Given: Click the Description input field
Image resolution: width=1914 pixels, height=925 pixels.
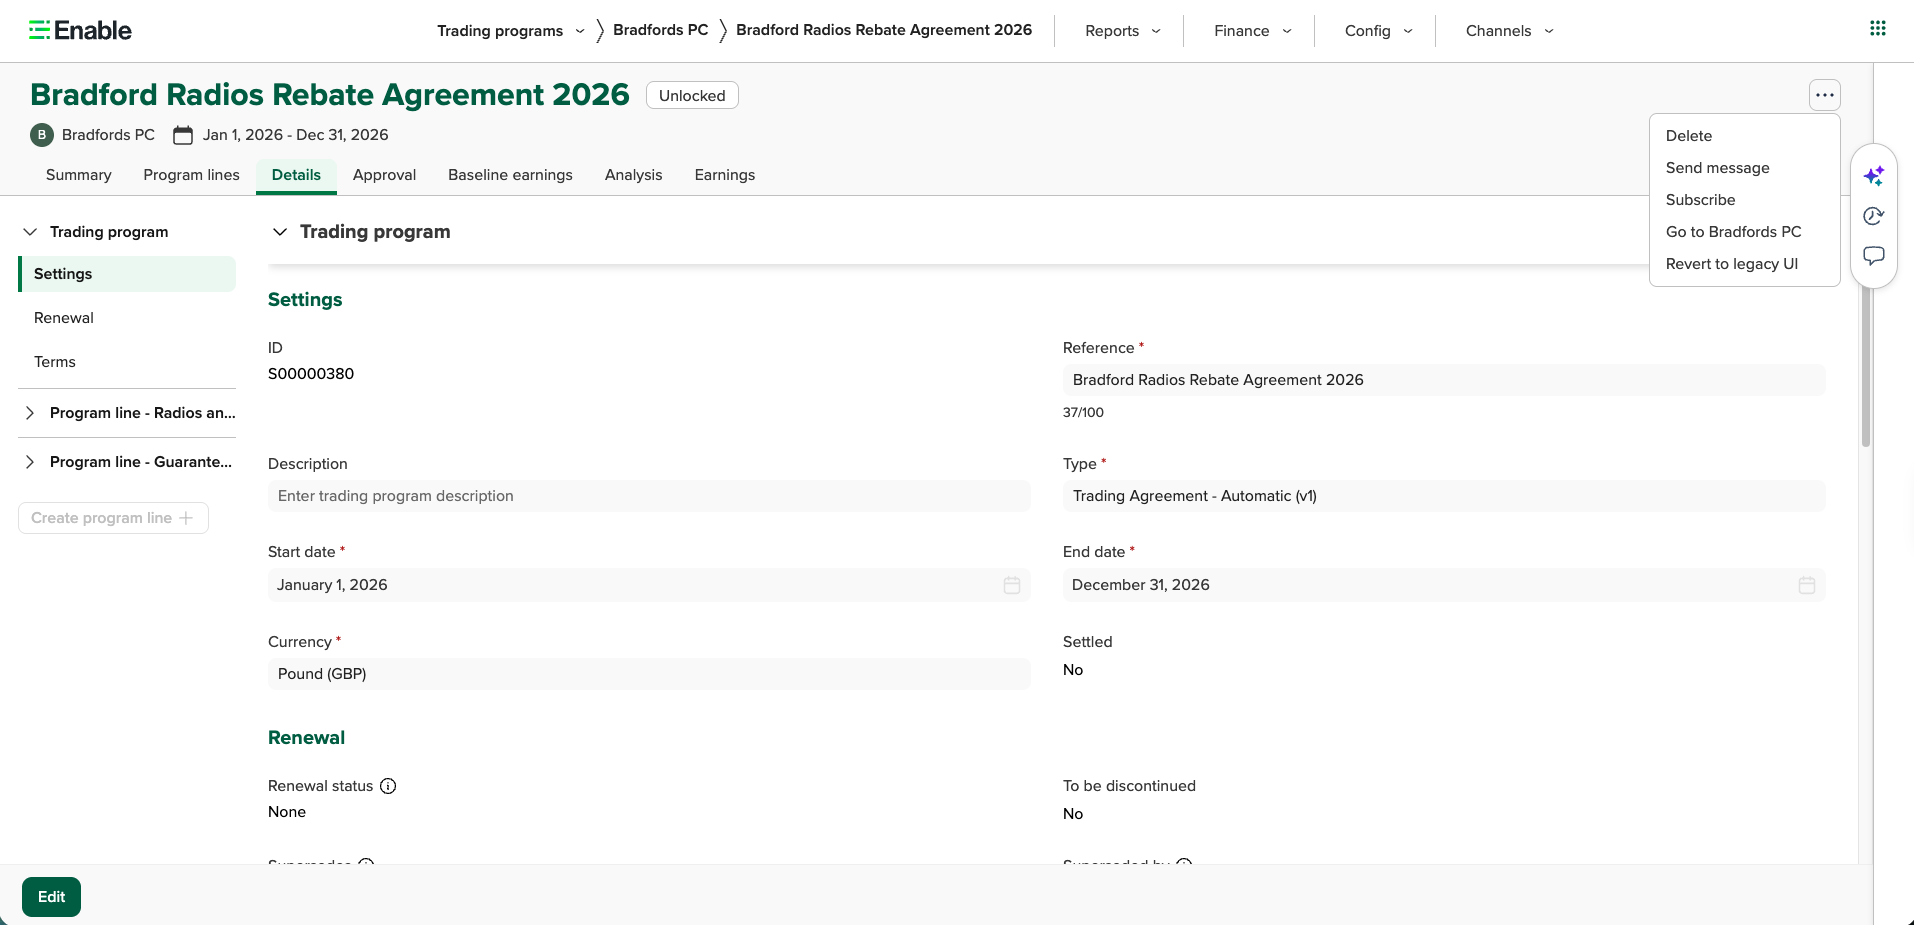Looking at the screenshot, I should pyautogui.click(x=649, y=496).
